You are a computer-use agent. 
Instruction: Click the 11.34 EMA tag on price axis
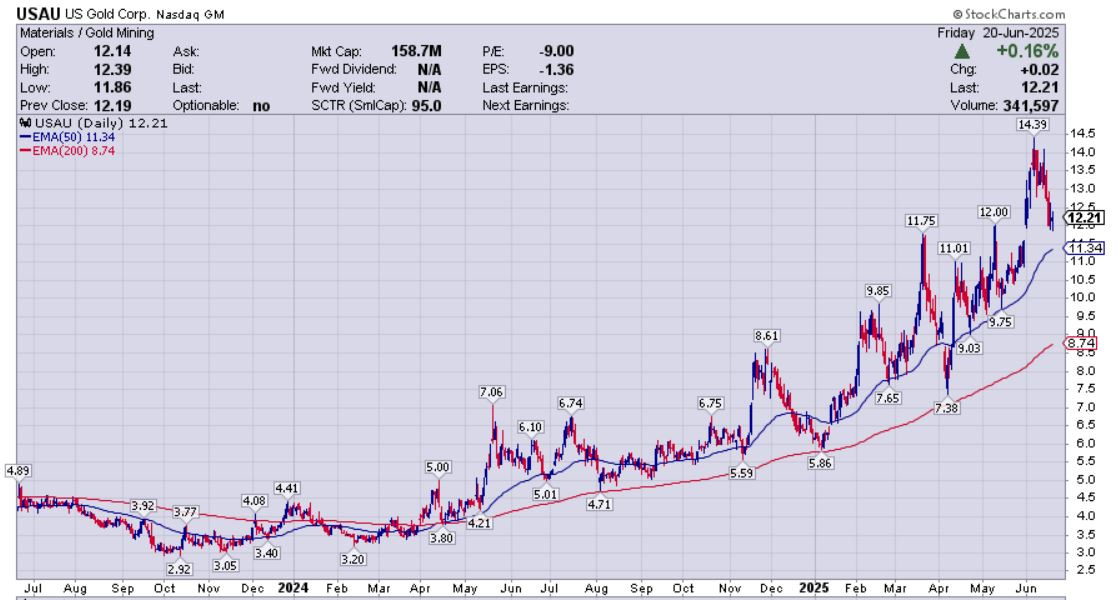pyautogui.click(x=1084, y=248)
